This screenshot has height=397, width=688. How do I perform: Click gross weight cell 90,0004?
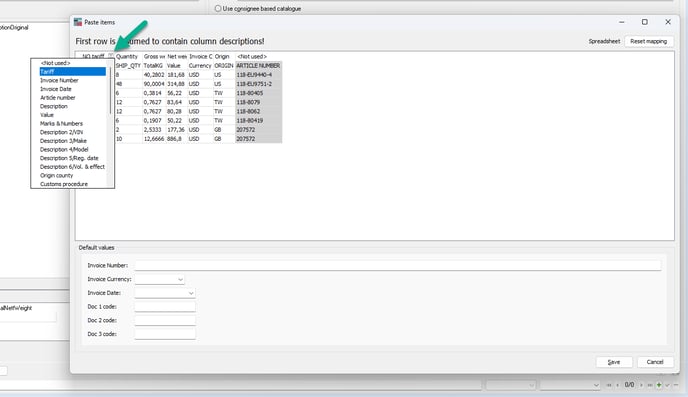click(x=154, y=84)
